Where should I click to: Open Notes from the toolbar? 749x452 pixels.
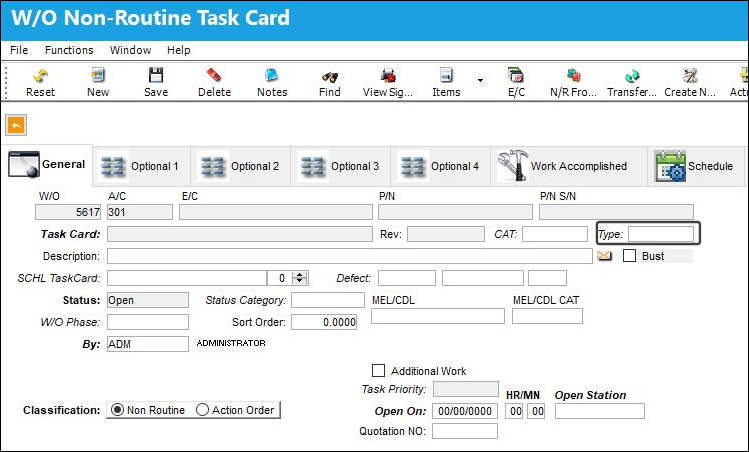[272, 75]
